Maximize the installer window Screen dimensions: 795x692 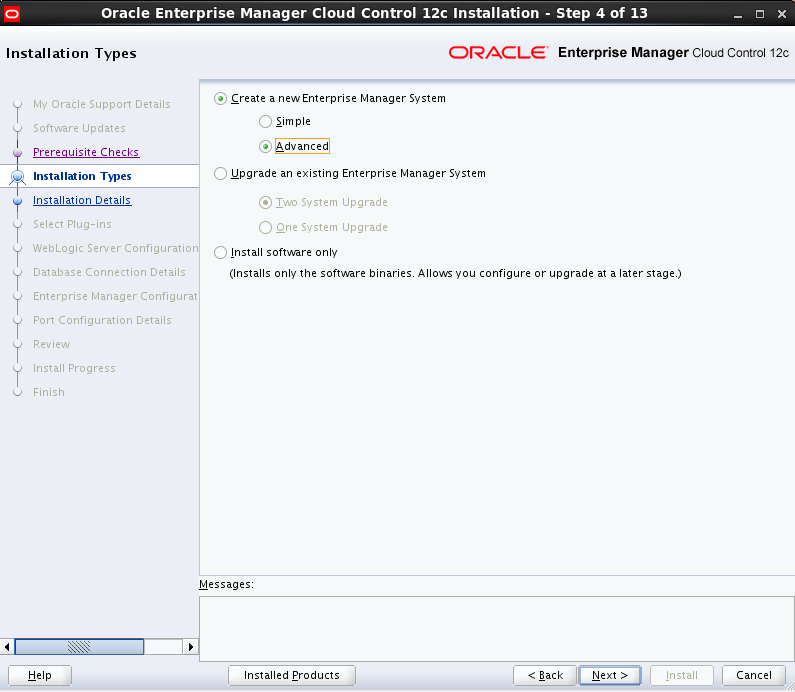pyautogui.click(x=760, y=14)
